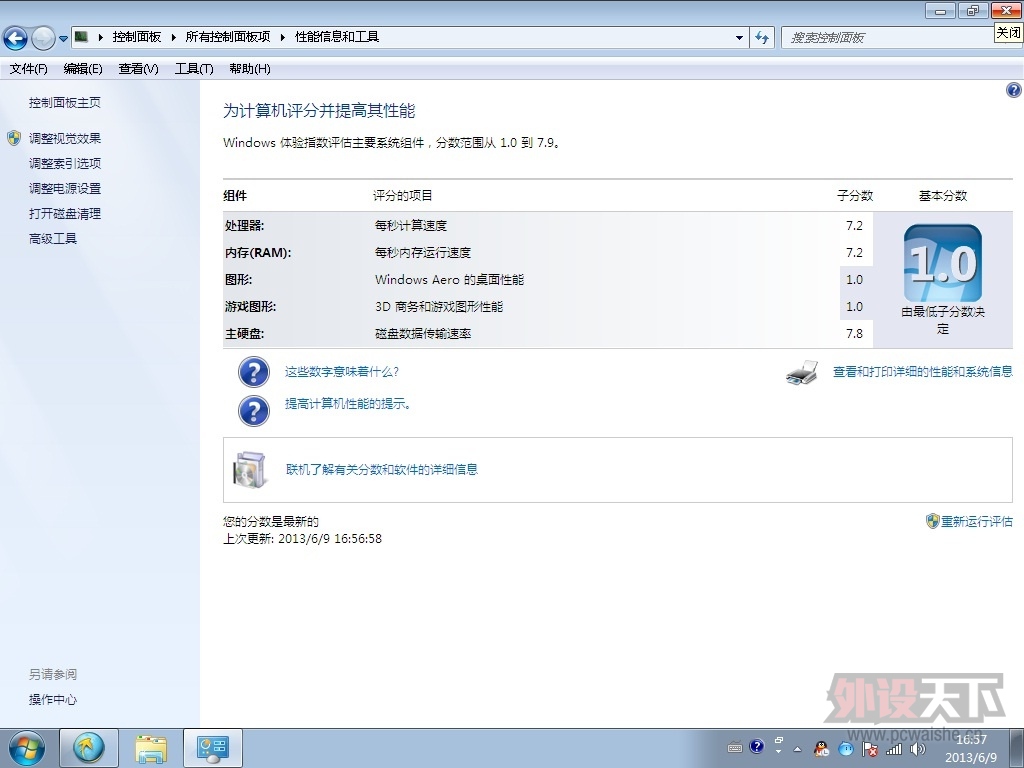Click the blue round face tray icon
The height and width of the screenshot is (768, 1024).
(846, 748)
